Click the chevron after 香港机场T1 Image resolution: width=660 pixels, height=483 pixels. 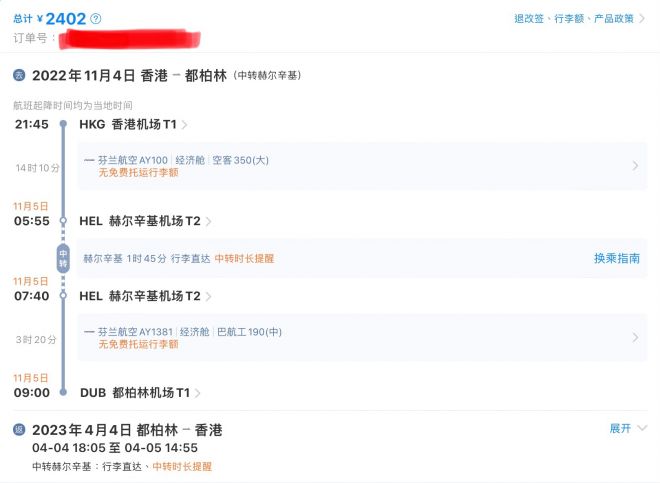coord(184,125)
